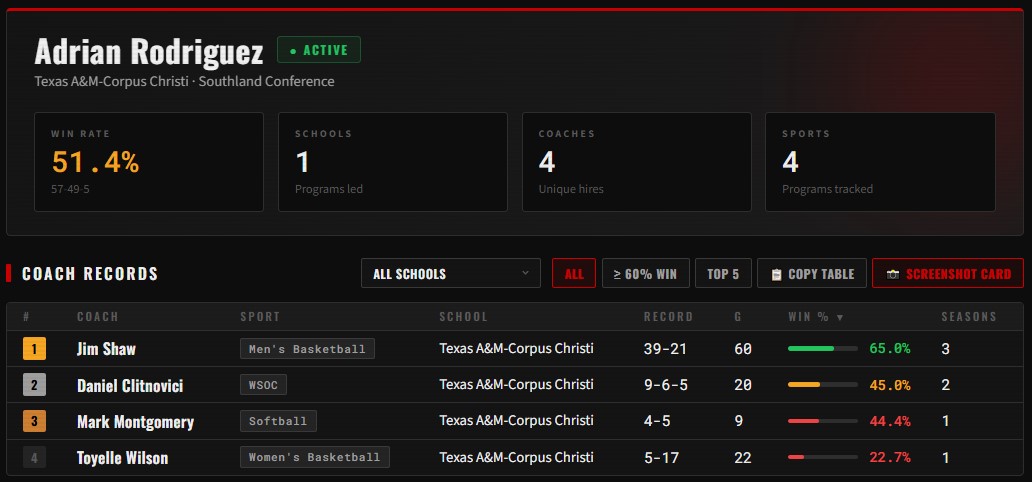The image size is (1032, 482).
Task: Click the SCHOOL column header
Action: 463,317
